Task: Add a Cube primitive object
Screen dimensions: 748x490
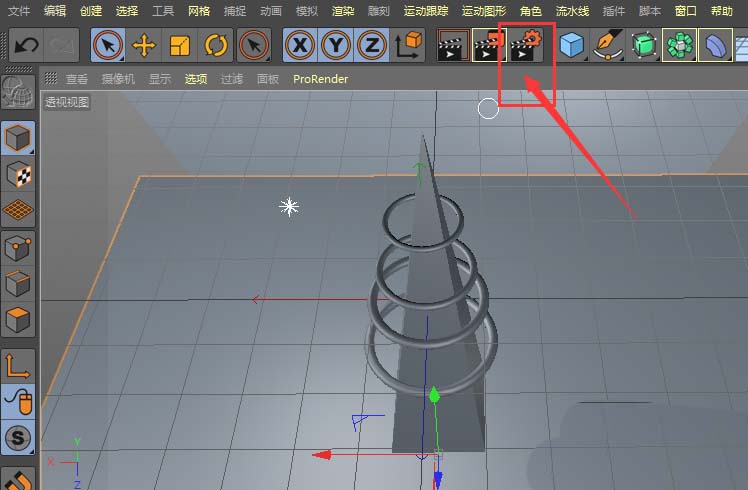Action: pos(572,45)
